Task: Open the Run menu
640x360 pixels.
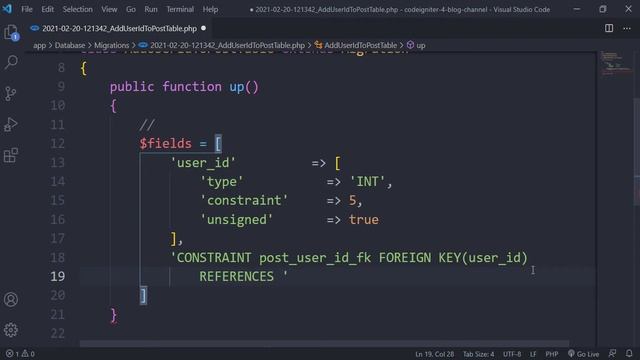Action: [x=151, y=9]
